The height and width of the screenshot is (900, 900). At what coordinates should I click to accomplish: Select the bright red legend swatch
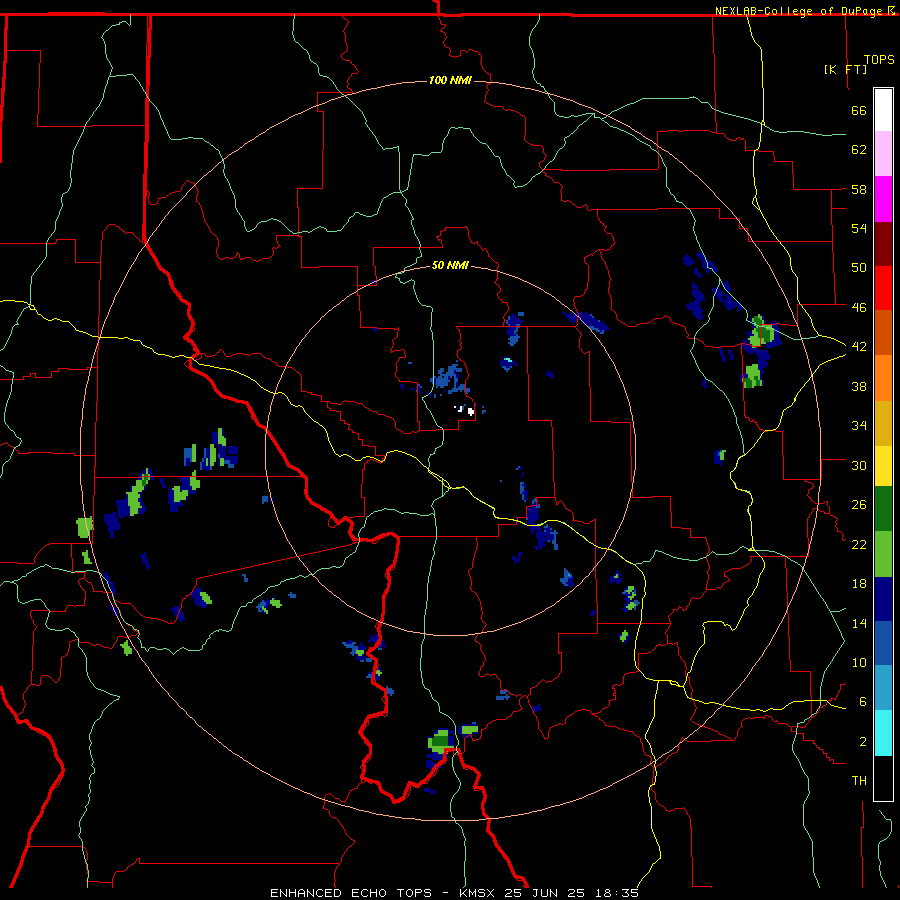883,288
